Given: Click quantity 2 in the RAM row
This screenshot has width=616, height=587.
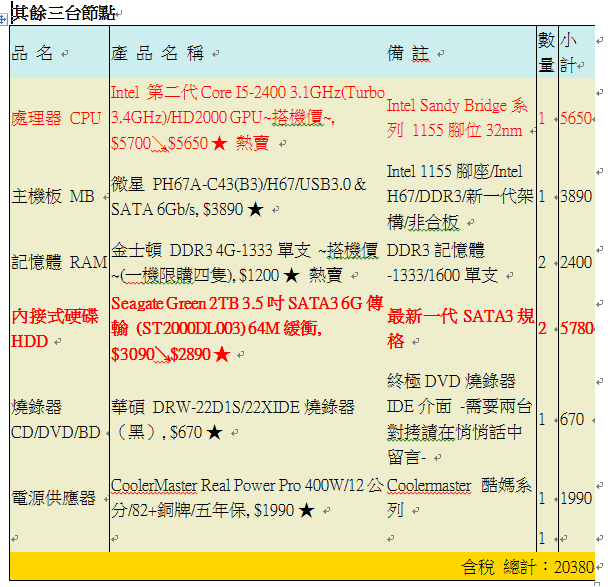Looking at the screenshot, I should coord(542,262).
